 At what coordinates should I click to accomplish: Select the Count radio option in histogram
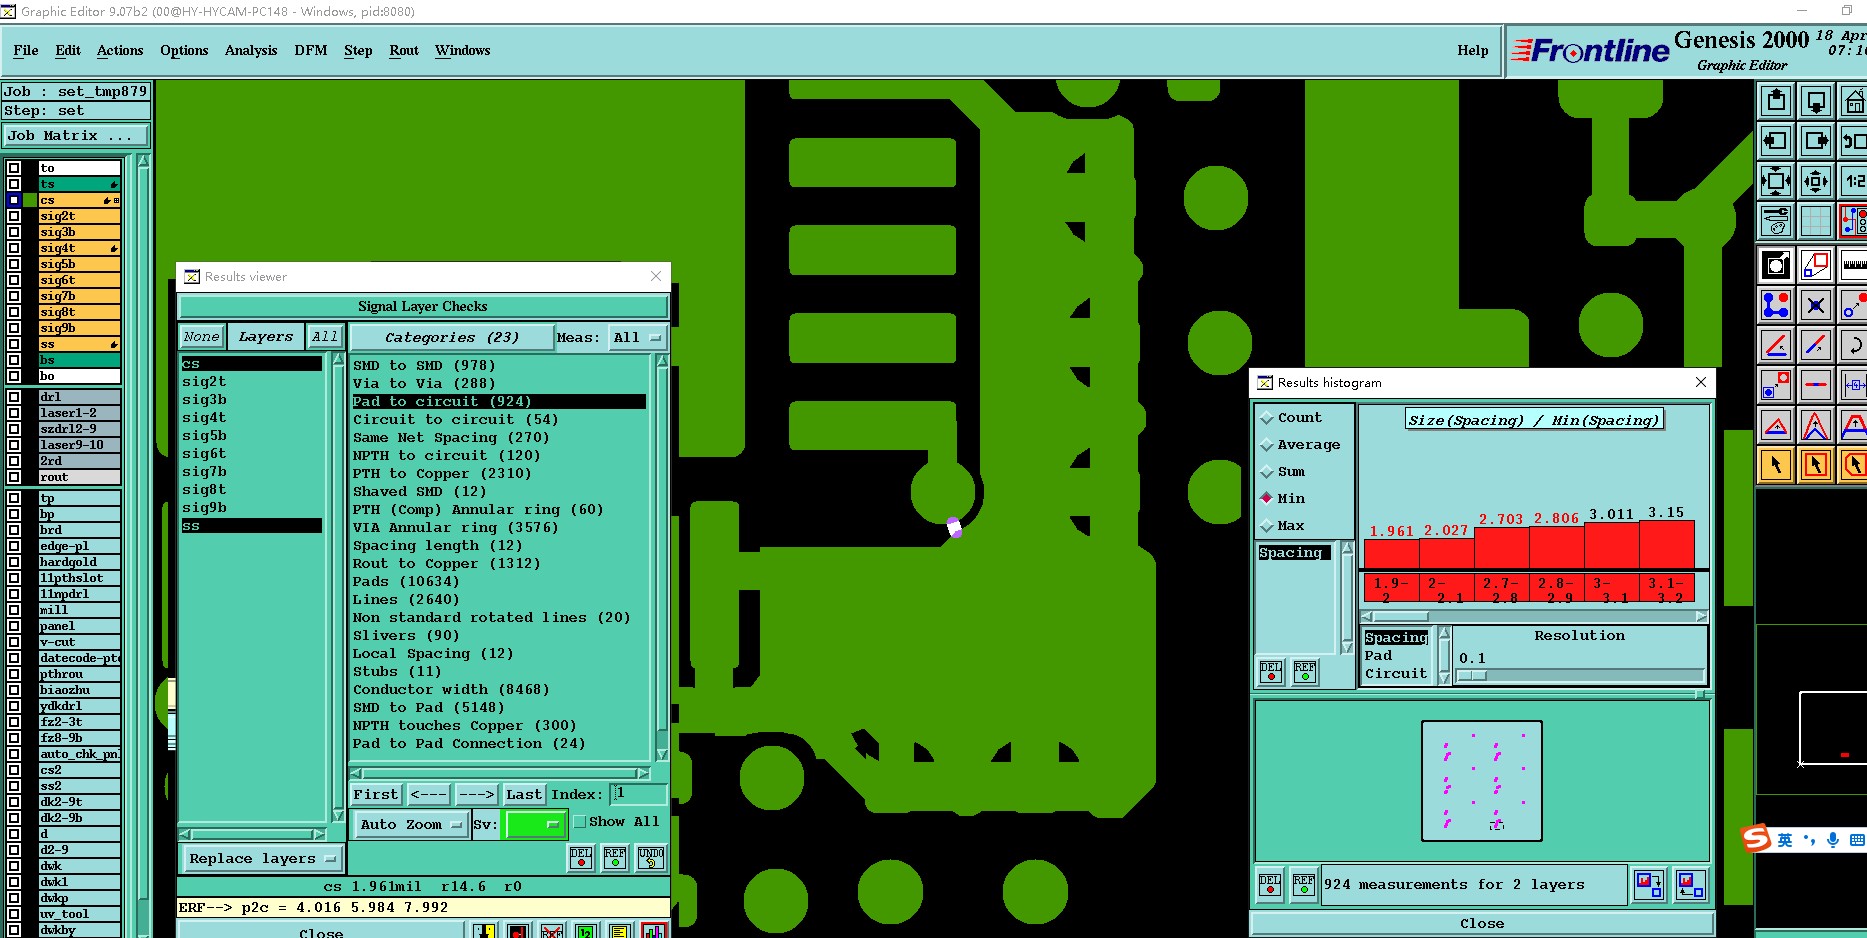point(1267,418)
